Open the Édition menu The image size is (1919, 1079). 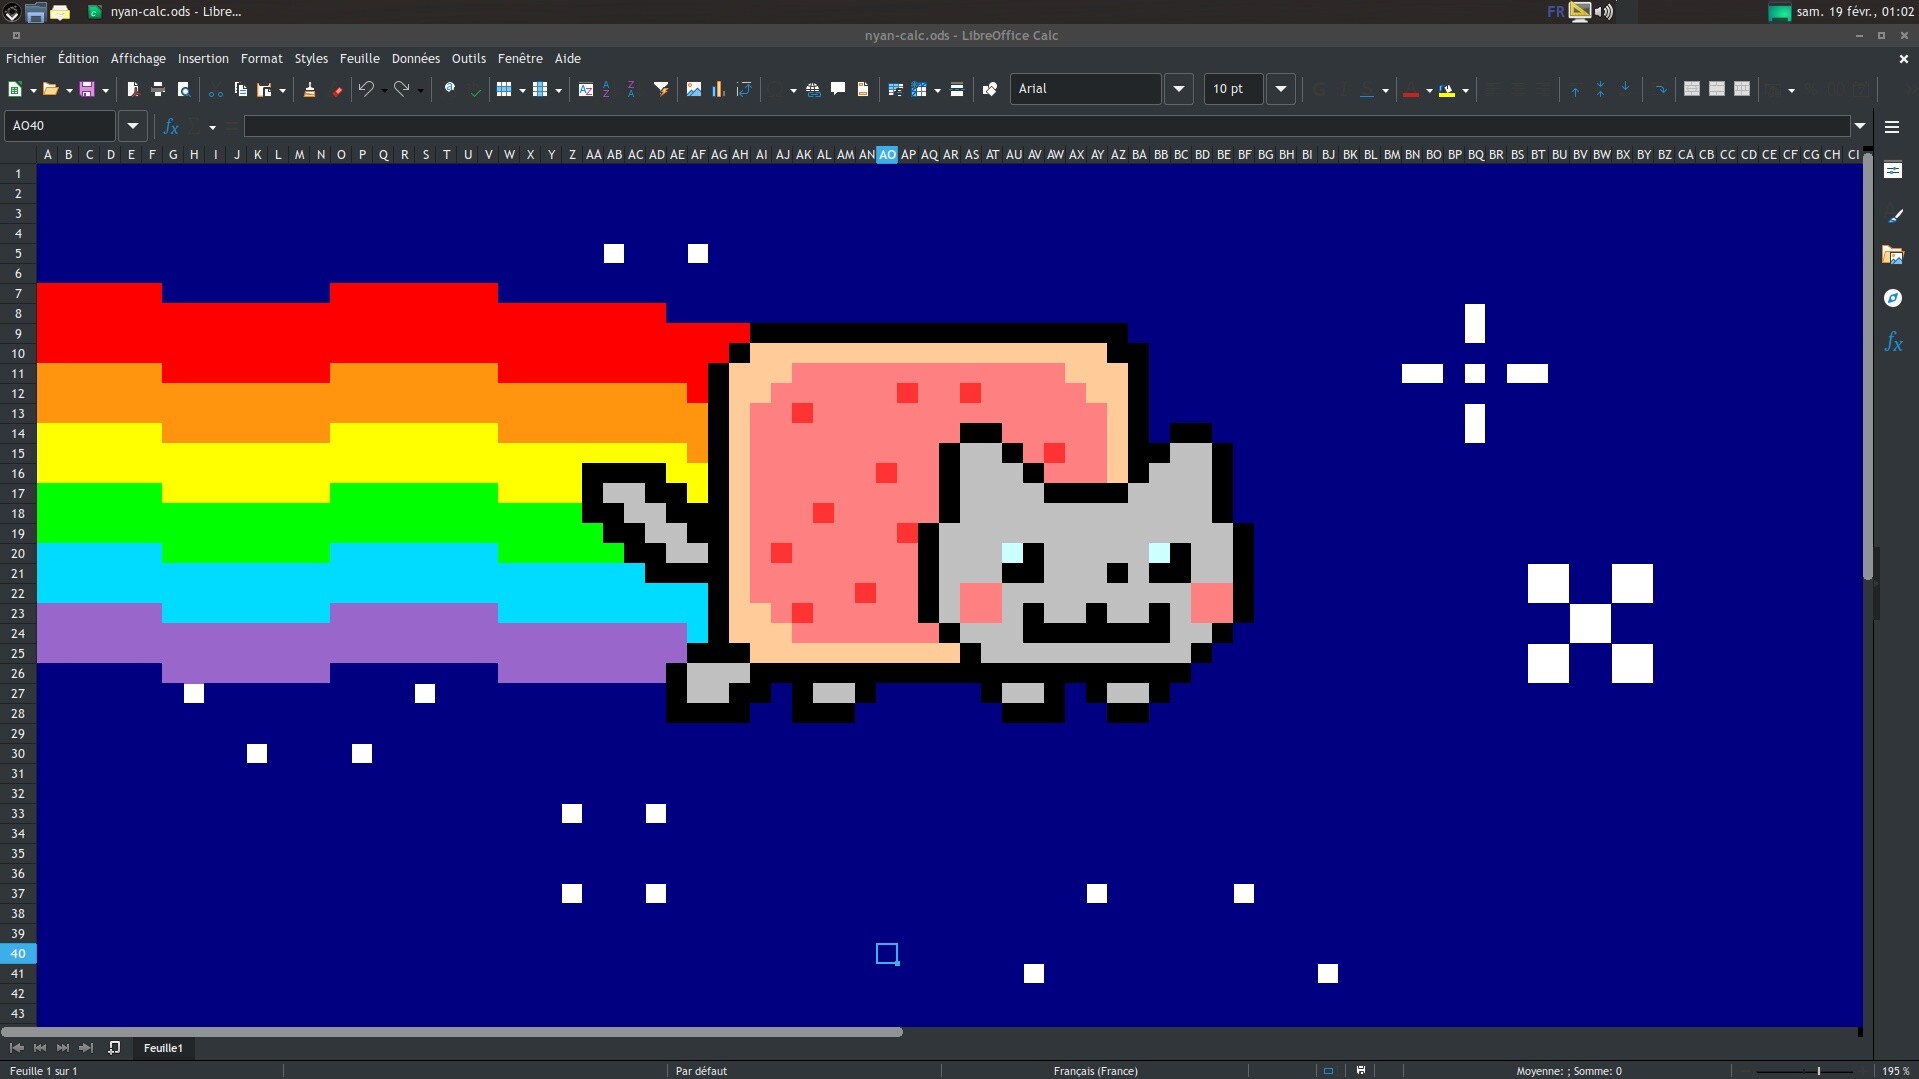[78, 59]
